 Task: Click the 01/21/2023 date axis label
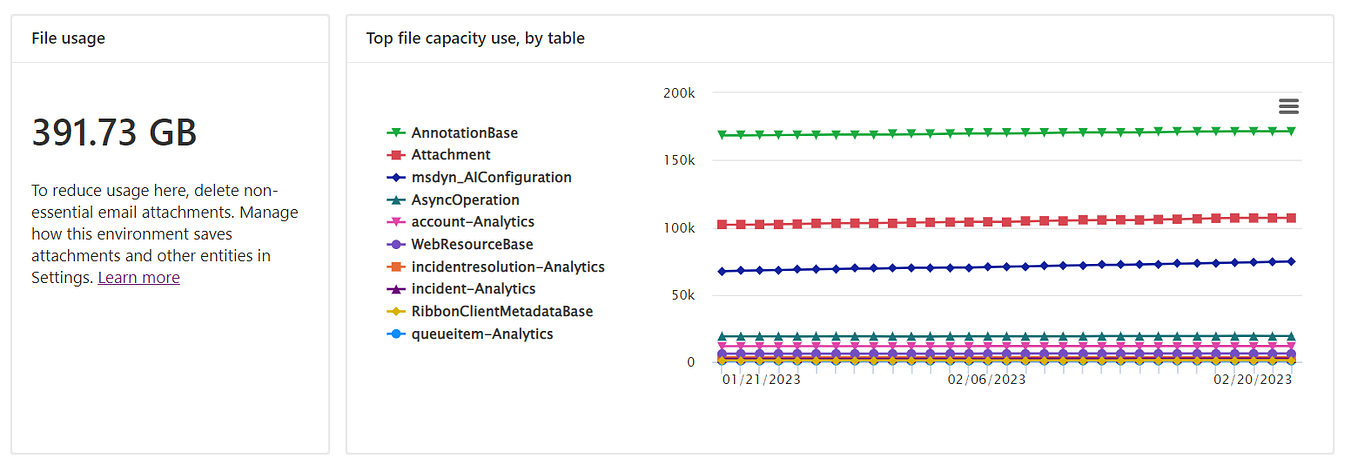[761, 380]
